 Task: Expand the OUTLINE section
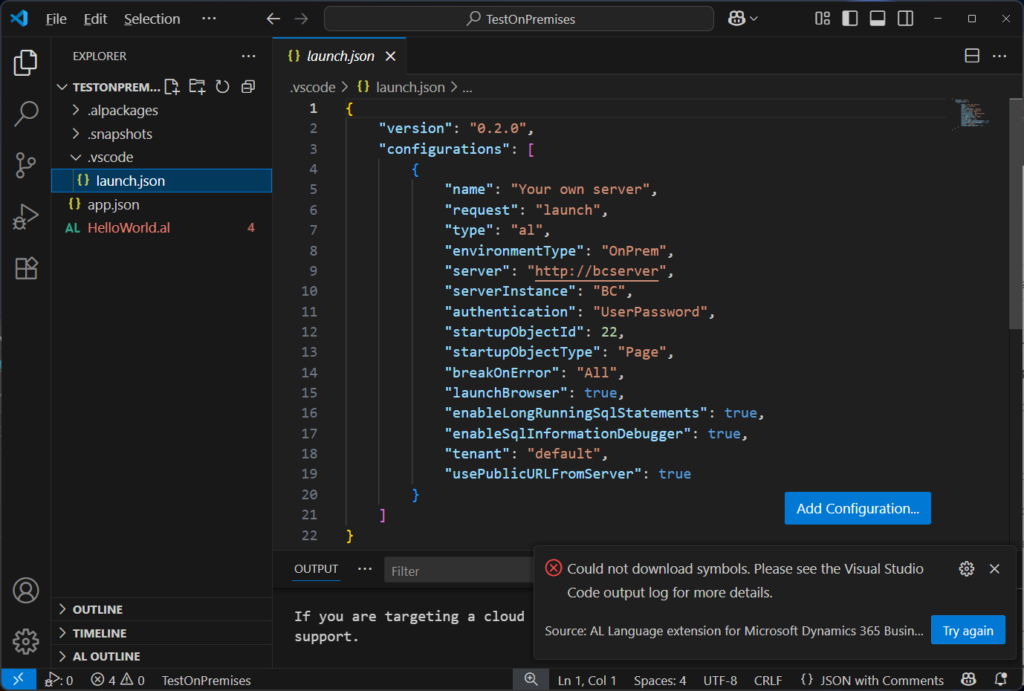[97, 609]
